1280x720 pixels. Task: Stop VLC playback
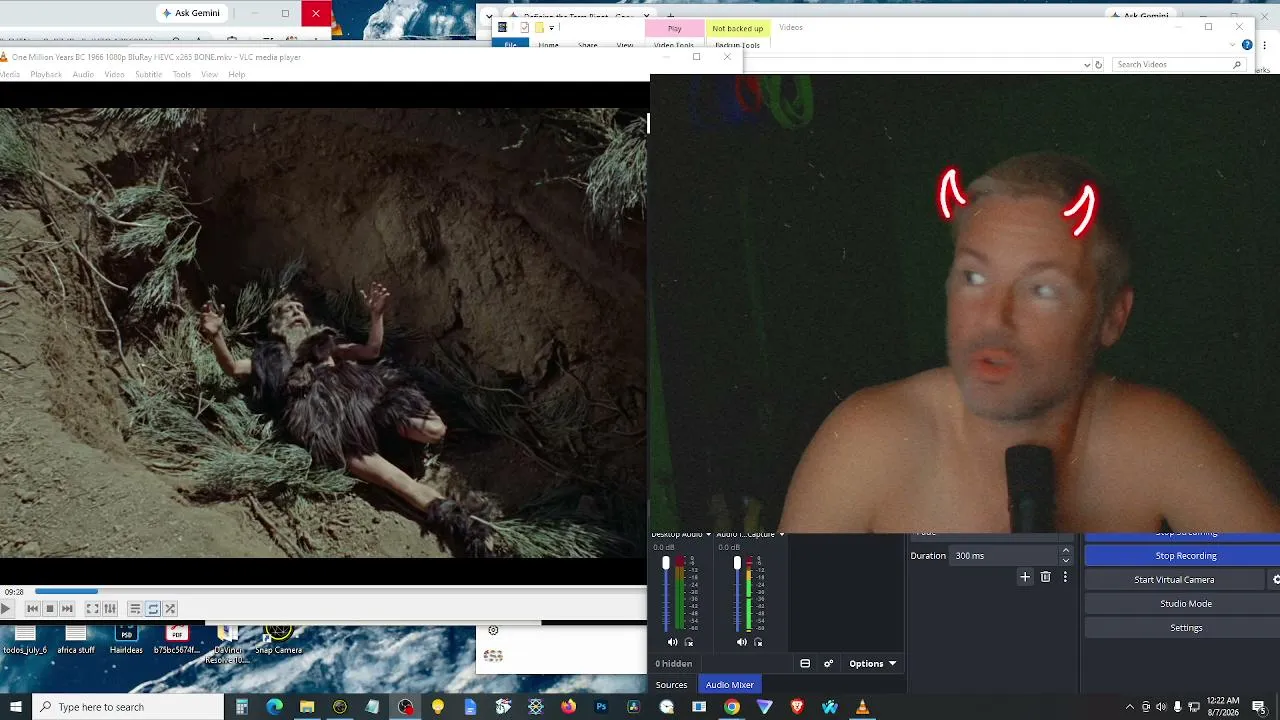tap(49, 608)
